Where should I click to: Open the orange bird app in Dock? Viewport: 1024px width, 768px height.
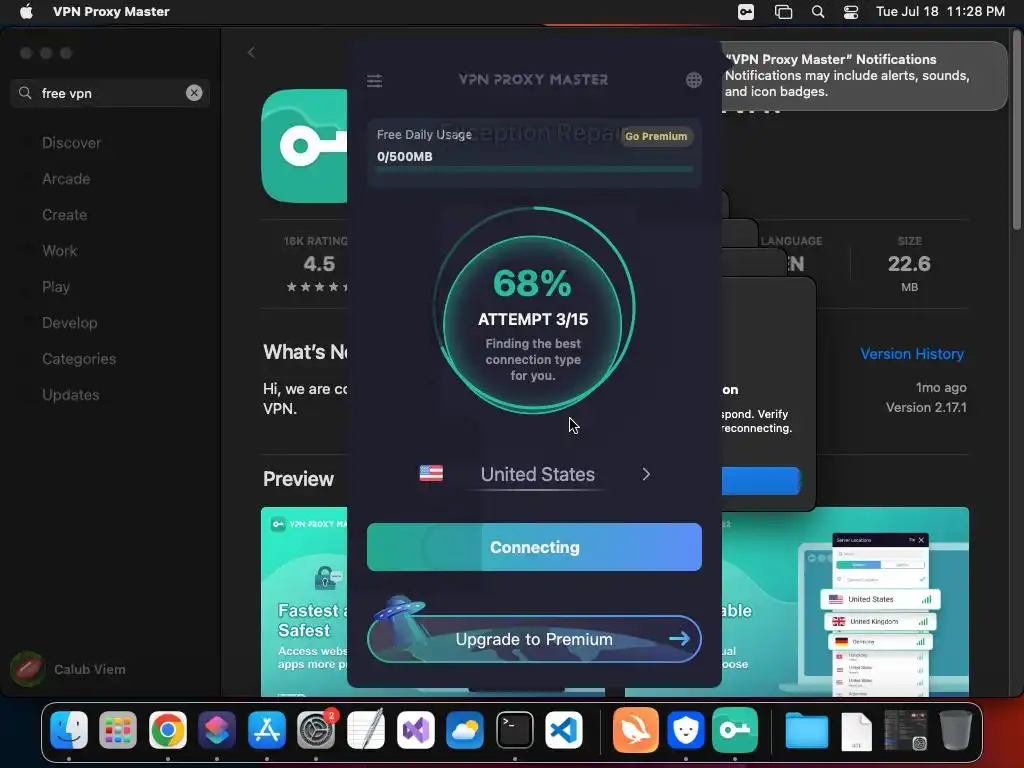[635, 729]
